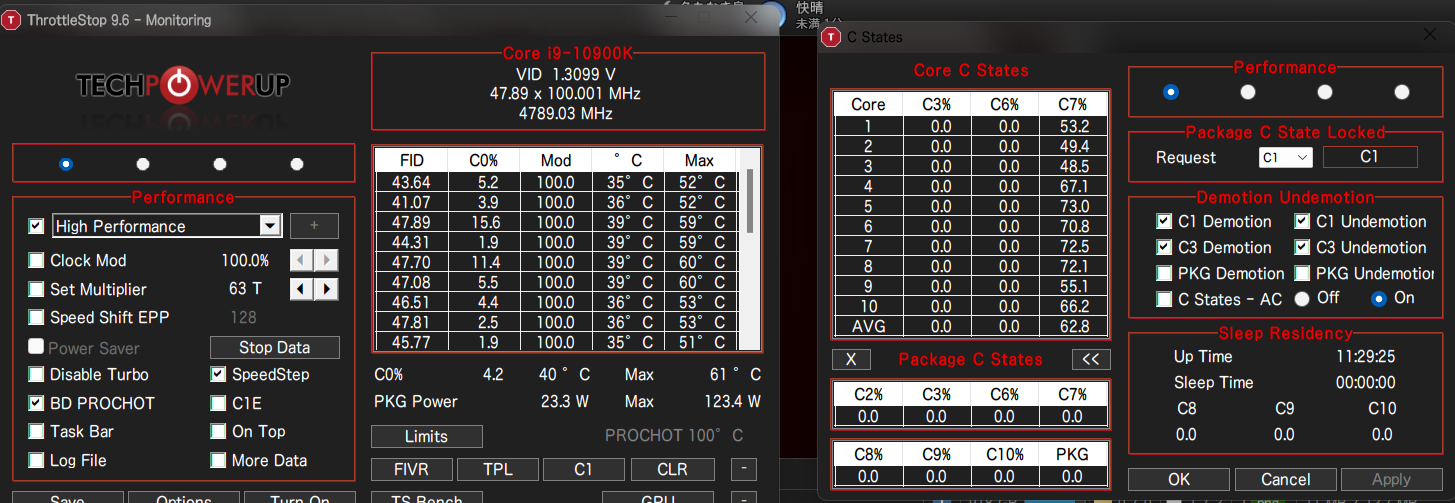Uncheck the C3 Demotion checkbox
1455x503 pixels.
point(1164,247)
